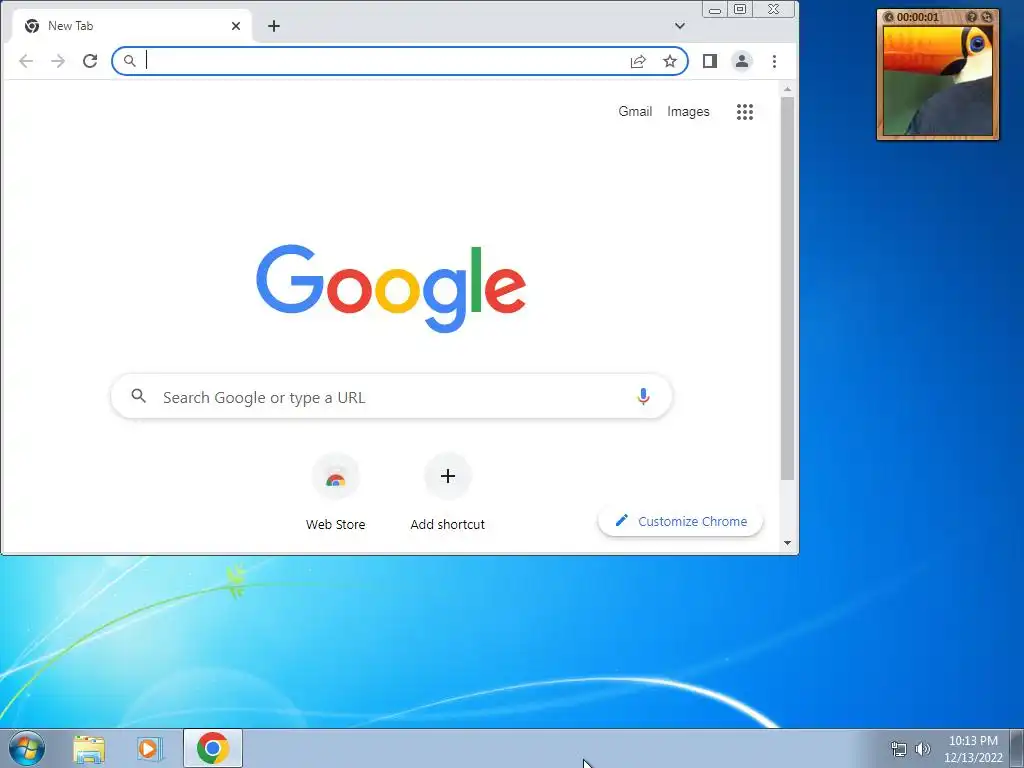Open the Gmail link

pyautogui.click(x=635, y=112)
